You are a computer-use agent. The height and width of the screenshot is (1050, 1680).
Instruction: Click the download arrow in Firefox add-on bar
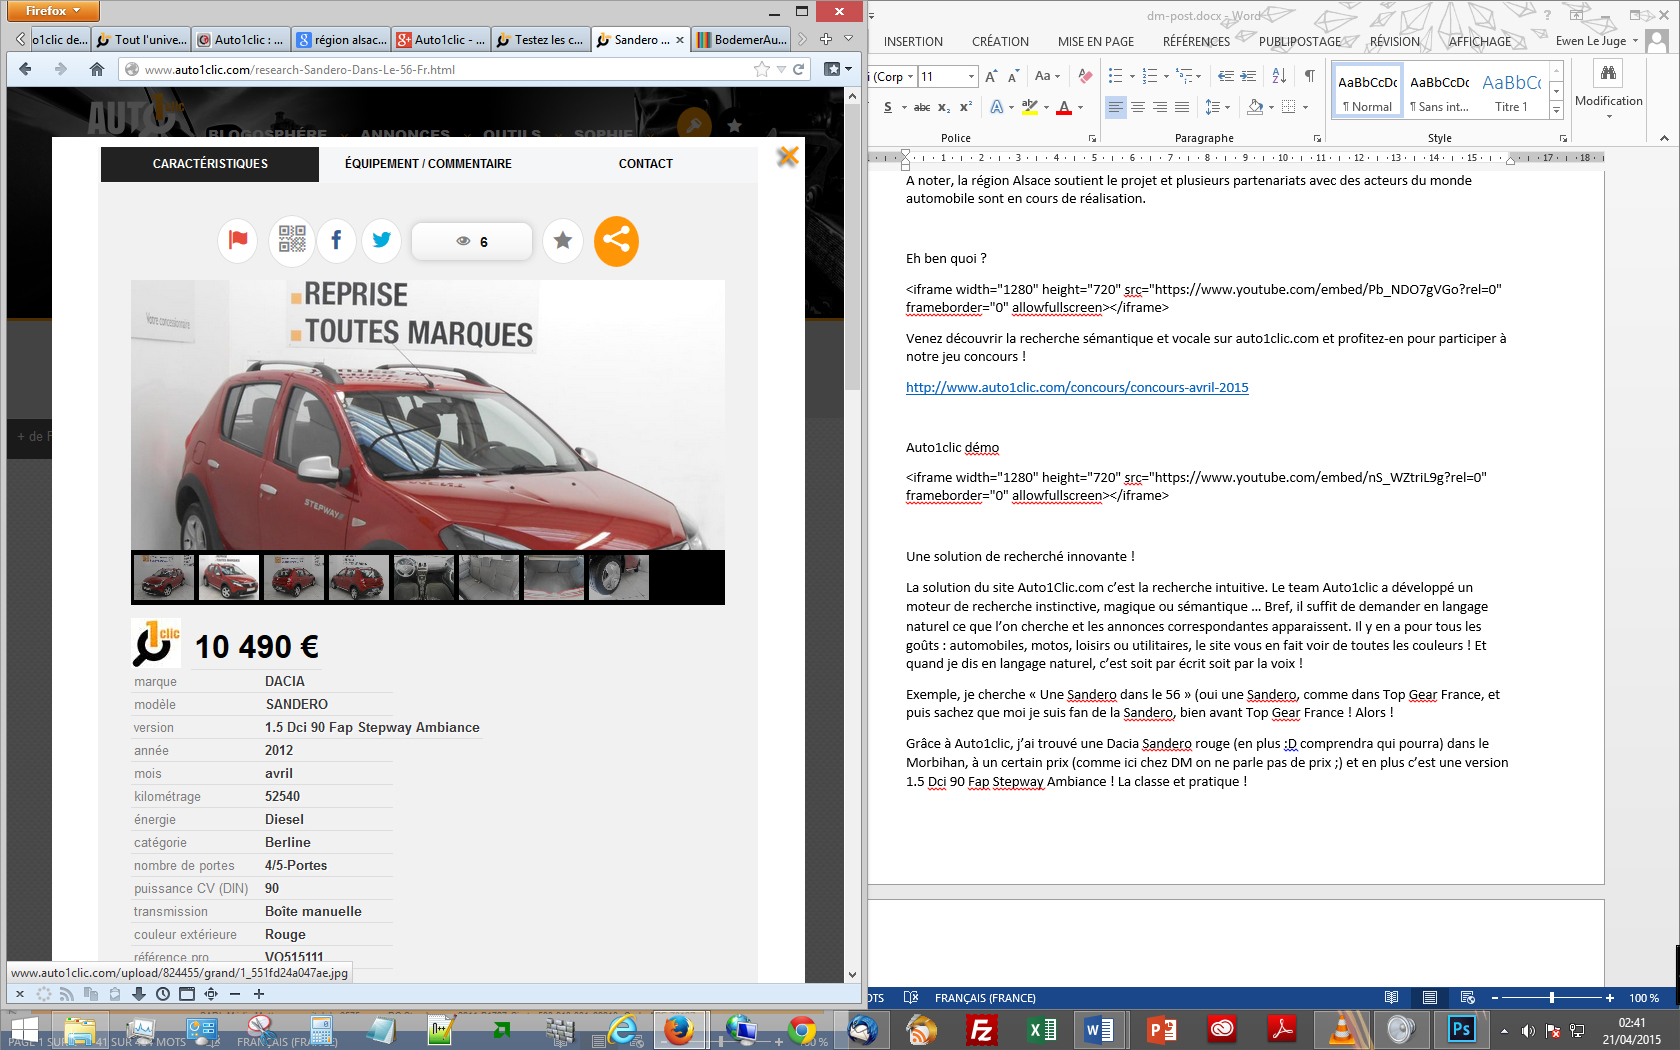coord(139,994)
